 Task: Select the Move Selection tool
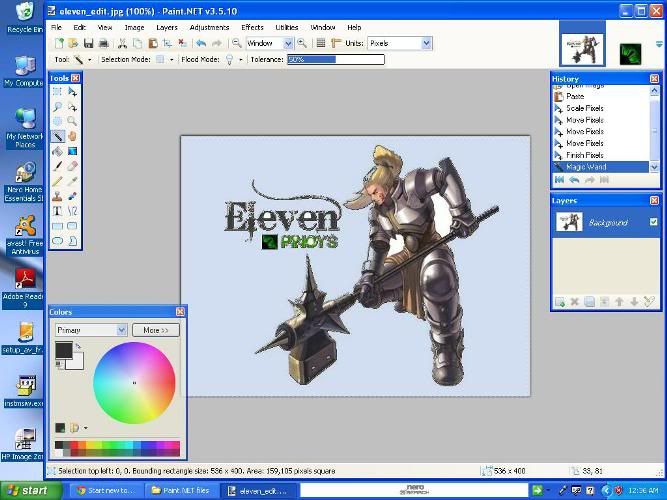point(72,106)
